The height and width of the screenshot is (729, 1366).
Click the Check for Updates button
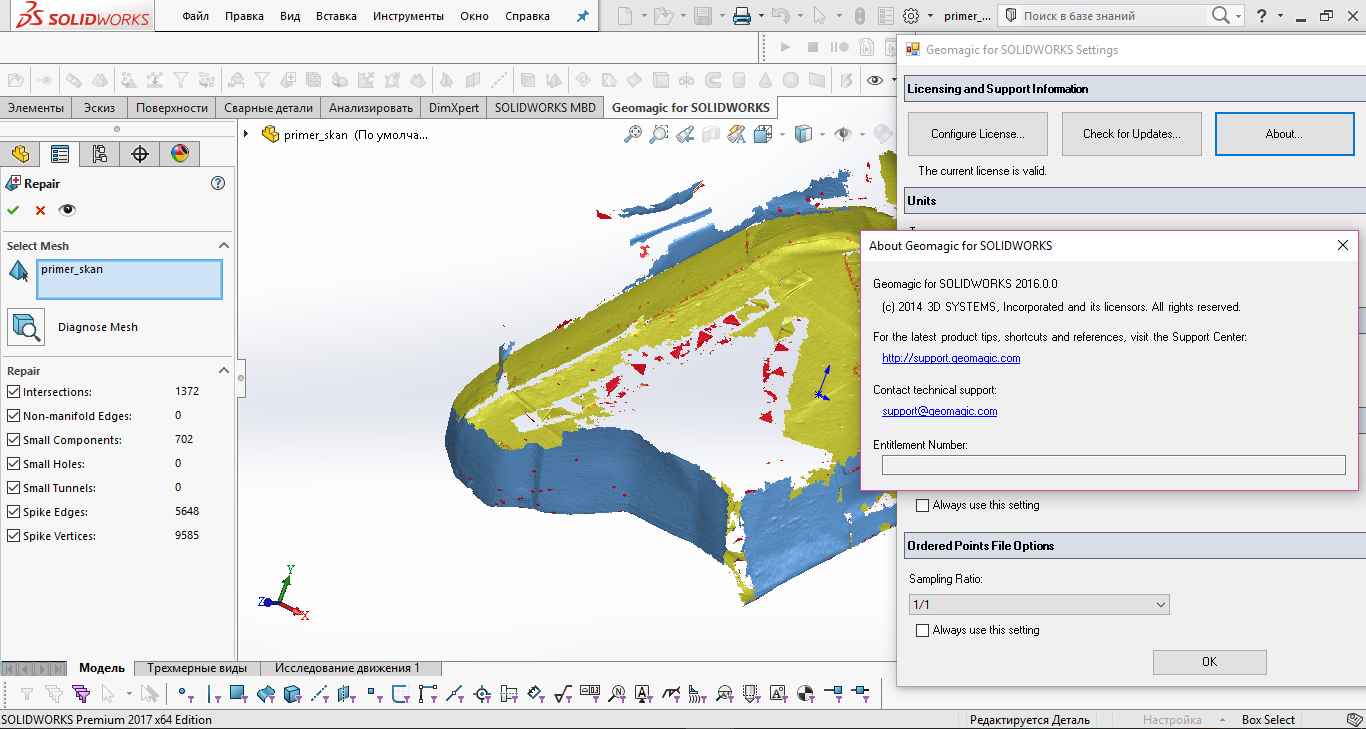coord(1131,134)
